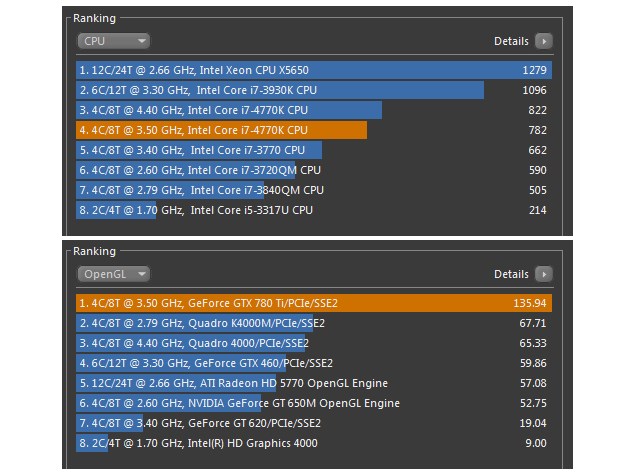The height and width of the screenshot is (475, 635).
Task: Select the ATI Radeon HD 5770 row
Action: (x=314, y=383)
